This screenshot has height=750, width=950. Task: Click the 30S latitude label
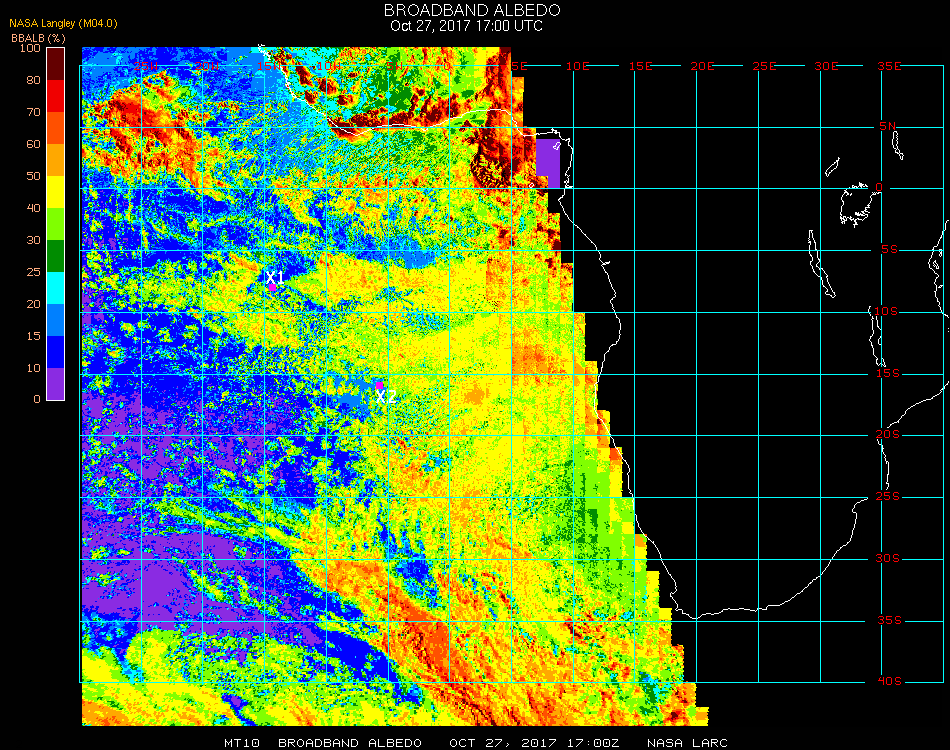pyautogui.click(x=888, y=559)
